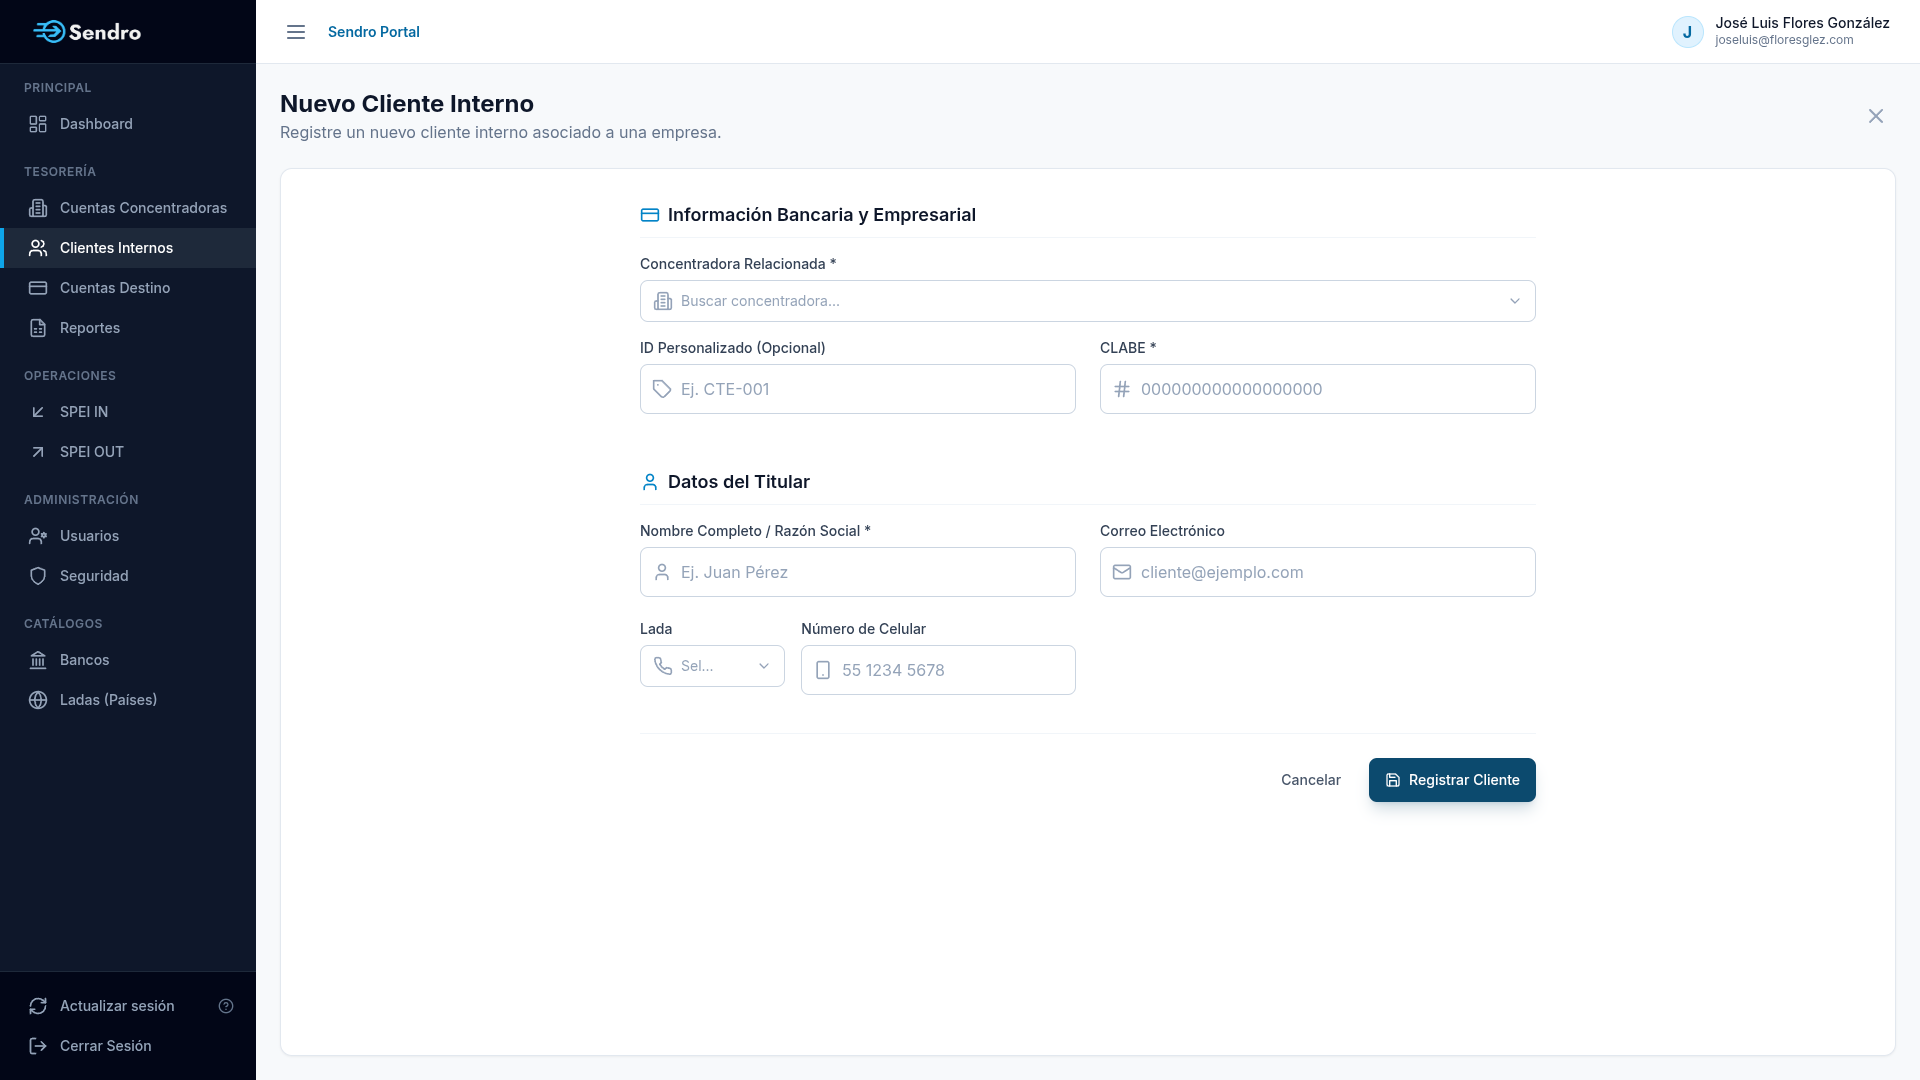Click user name José Luis Flores González
This screenshot has width=1920, height=1080.
[1802, 23]
